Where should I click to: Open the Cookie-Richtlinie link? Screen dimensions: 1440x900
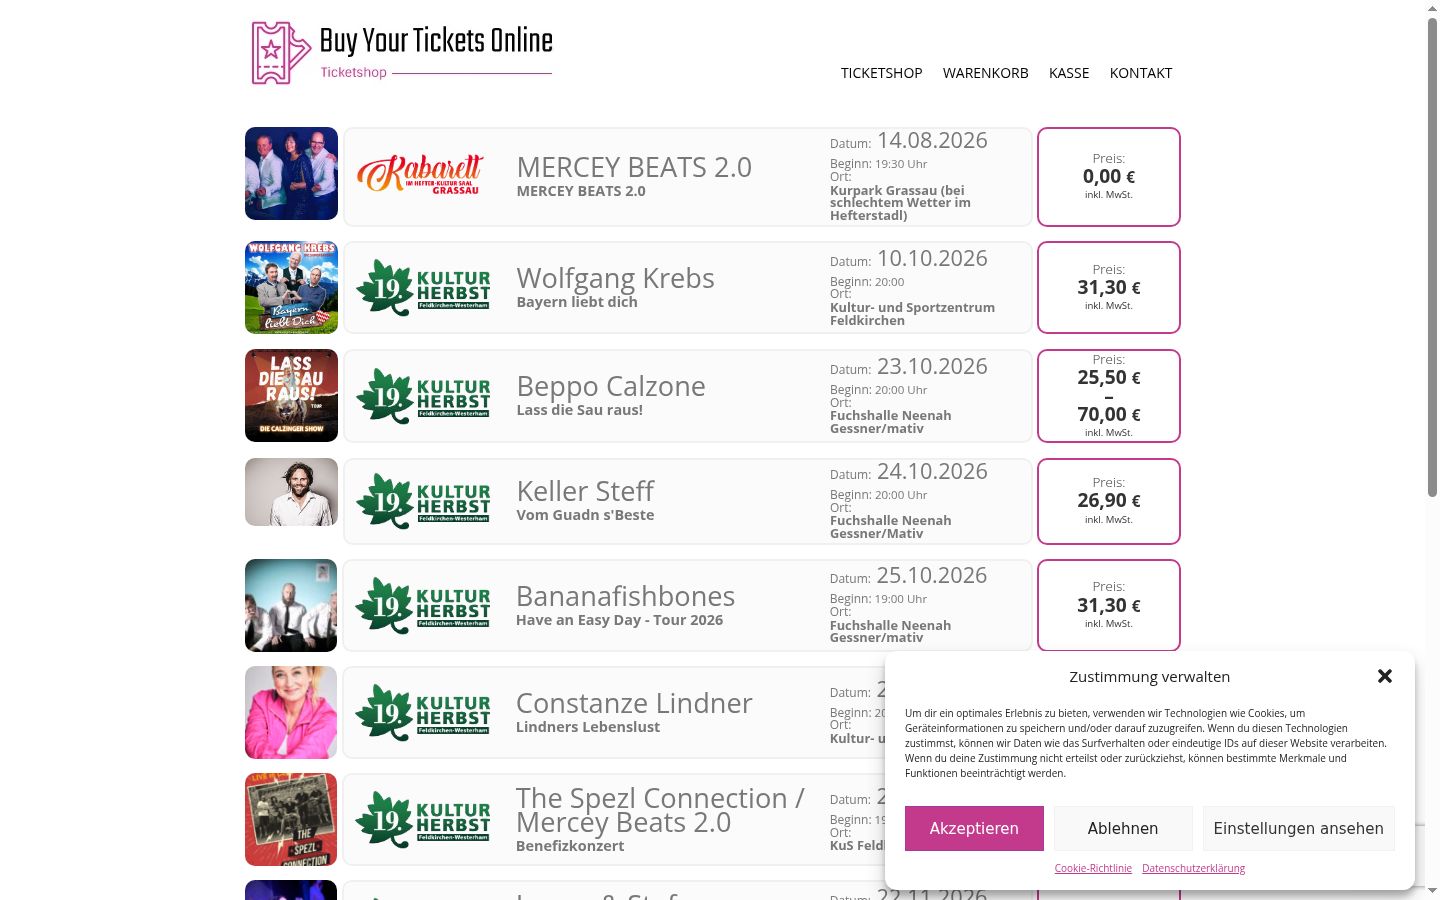1093,868
